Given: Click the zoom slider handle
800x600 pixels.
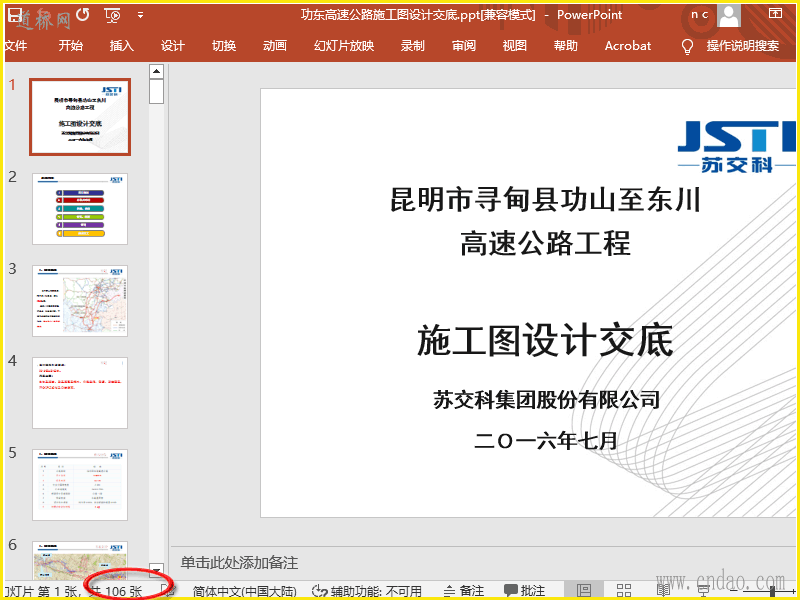Looking at the screenshot, I should click(772, 590).
